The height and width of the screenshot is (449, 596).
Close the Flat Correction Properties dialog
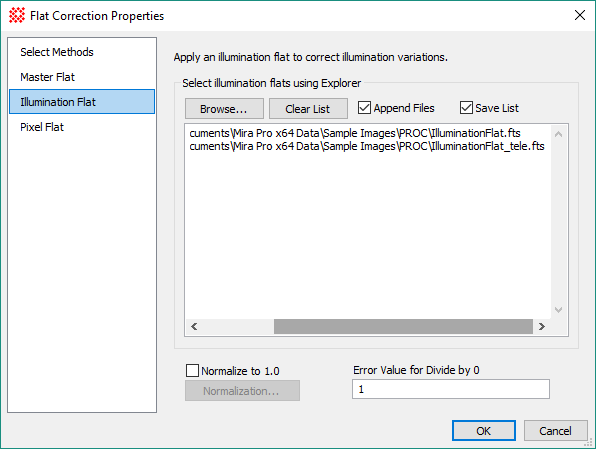580,15
